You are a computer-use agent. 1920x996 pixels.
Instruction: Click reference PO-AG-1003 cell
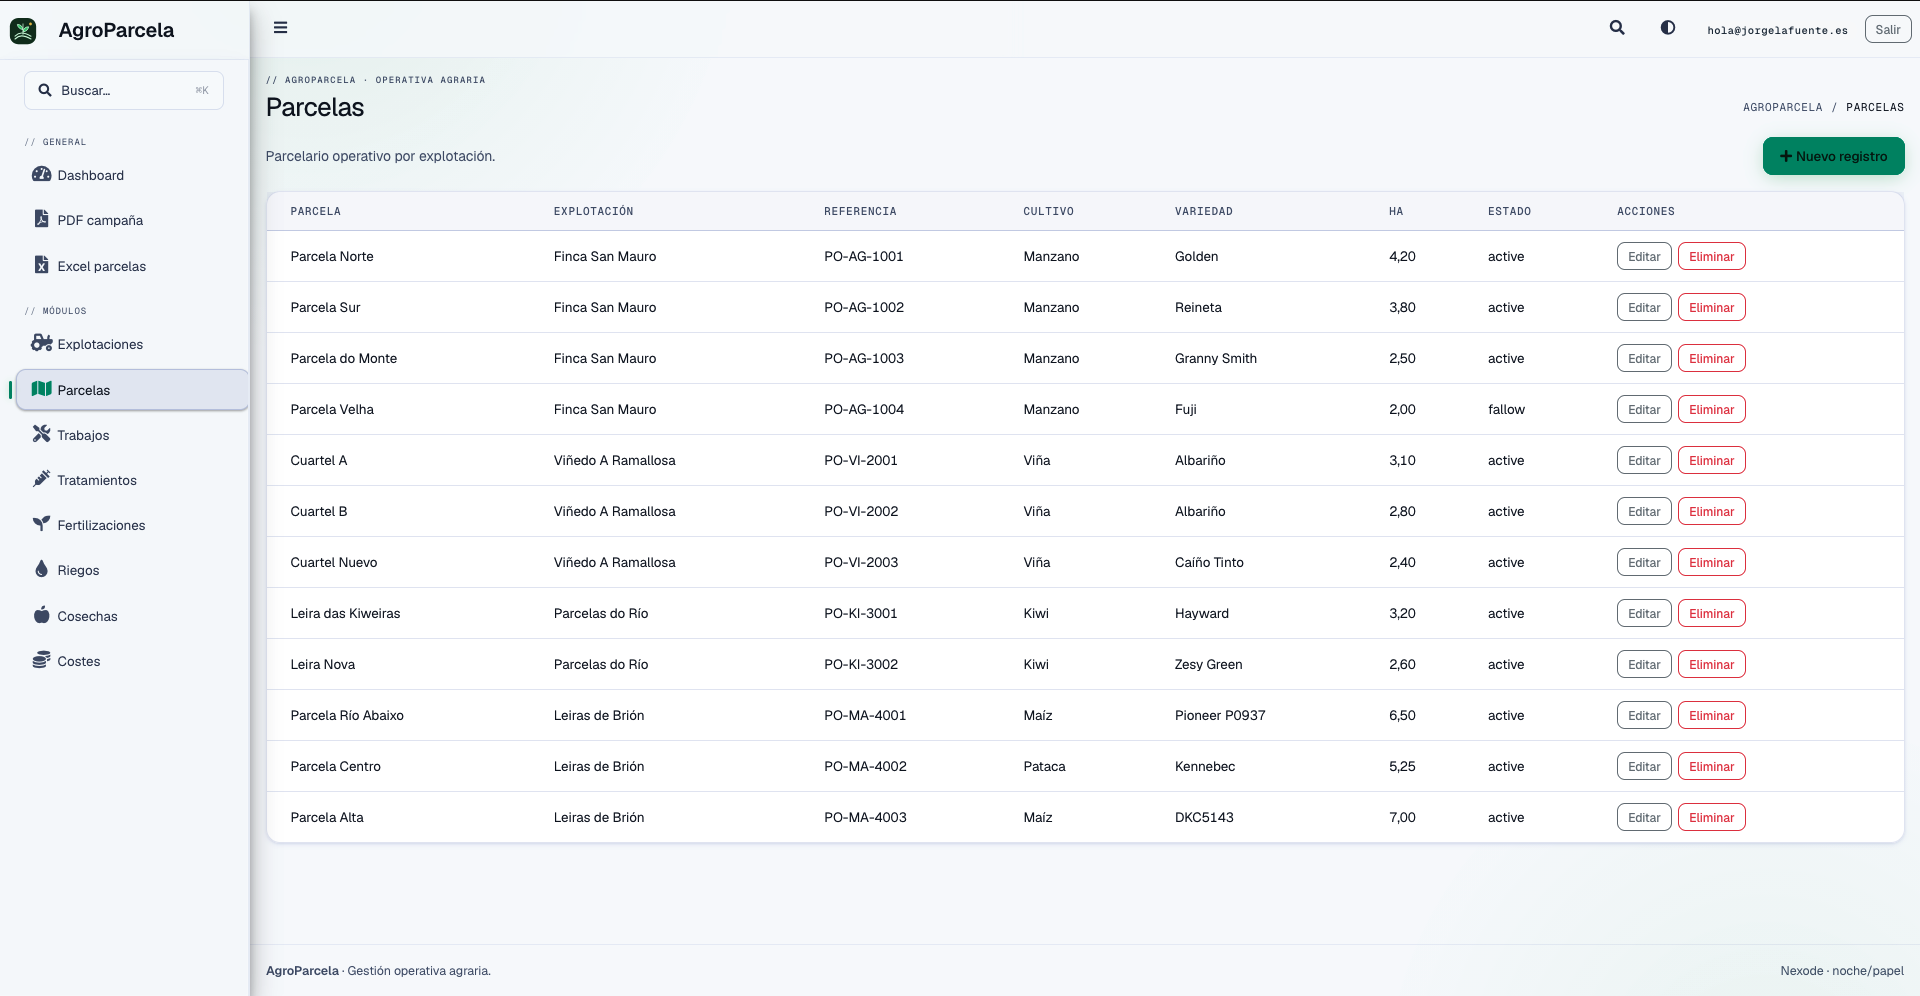pyautogui.click(x=864, y=358)
